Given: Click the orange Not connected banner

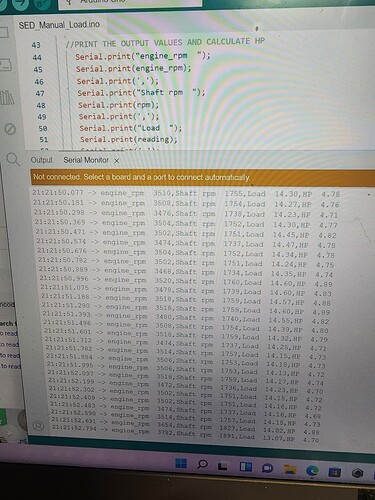Looking at the screenshot, I should 203,177.
